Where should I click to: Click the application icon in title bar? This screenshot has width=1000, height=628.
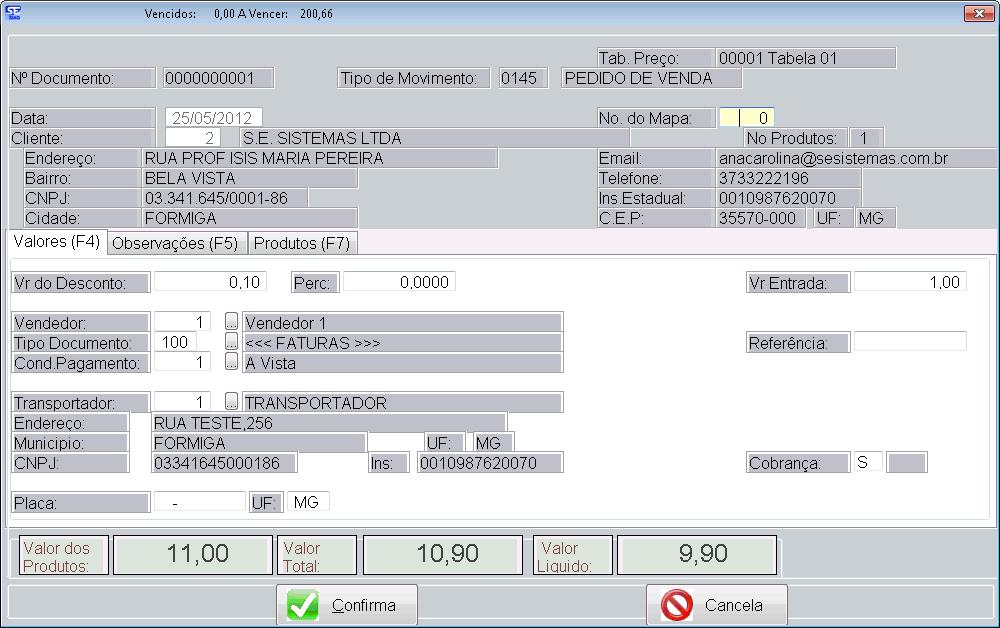(x=13, y=14)
